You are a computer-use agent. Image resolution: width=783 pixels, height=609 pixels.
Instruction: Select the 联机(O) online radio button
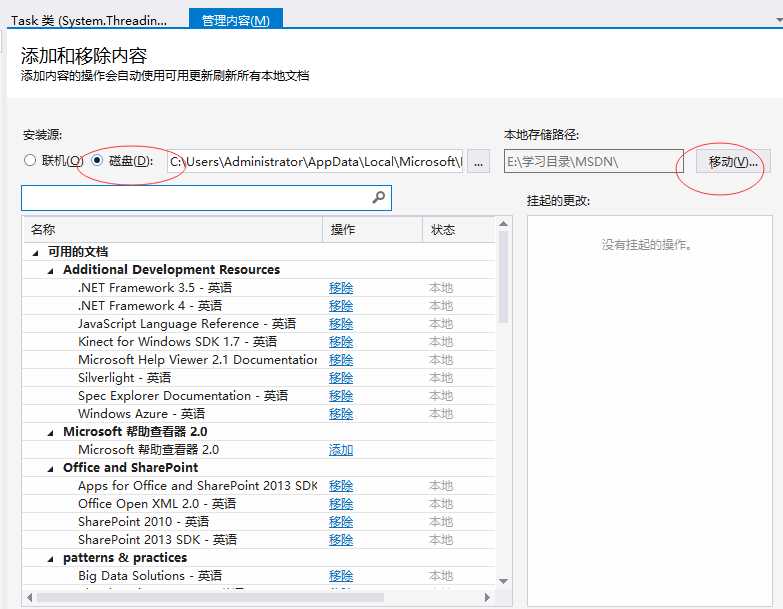(x=30, y=160)
